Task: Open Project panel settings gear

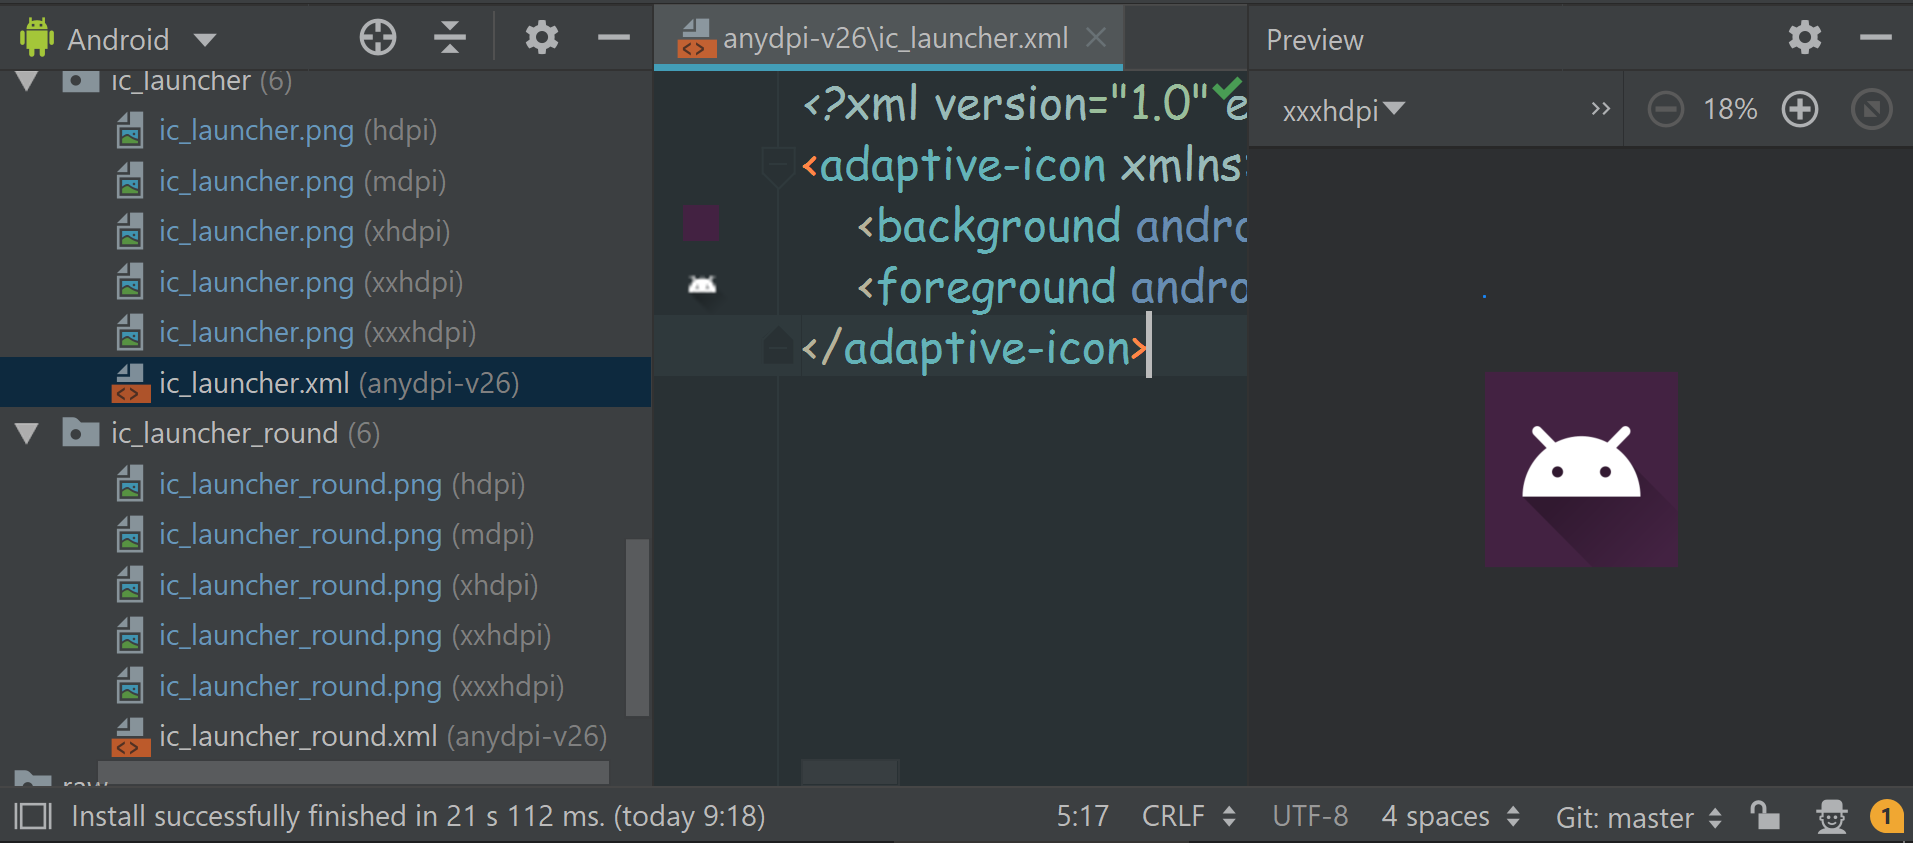Action: click(x=541, y=38)
